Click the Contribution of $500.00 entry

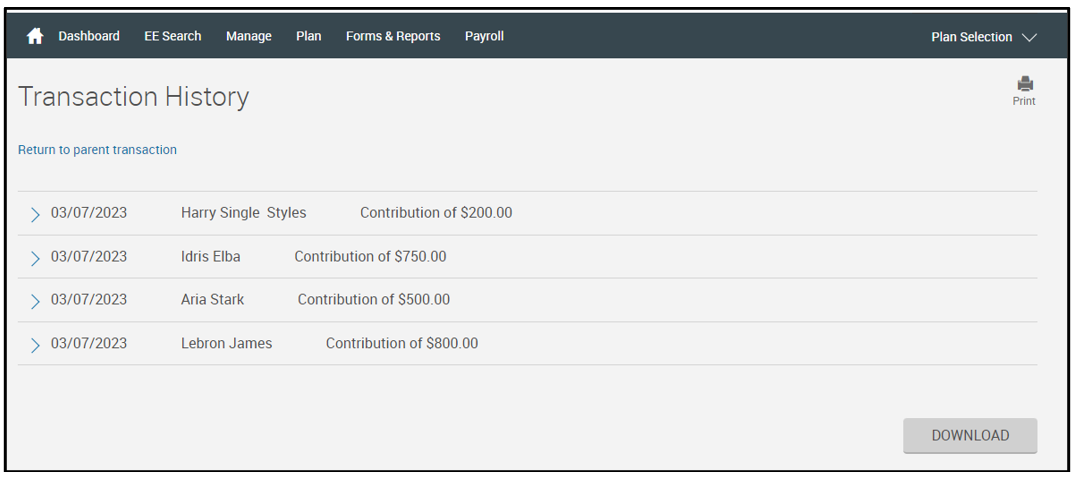[x=374, y=300]
